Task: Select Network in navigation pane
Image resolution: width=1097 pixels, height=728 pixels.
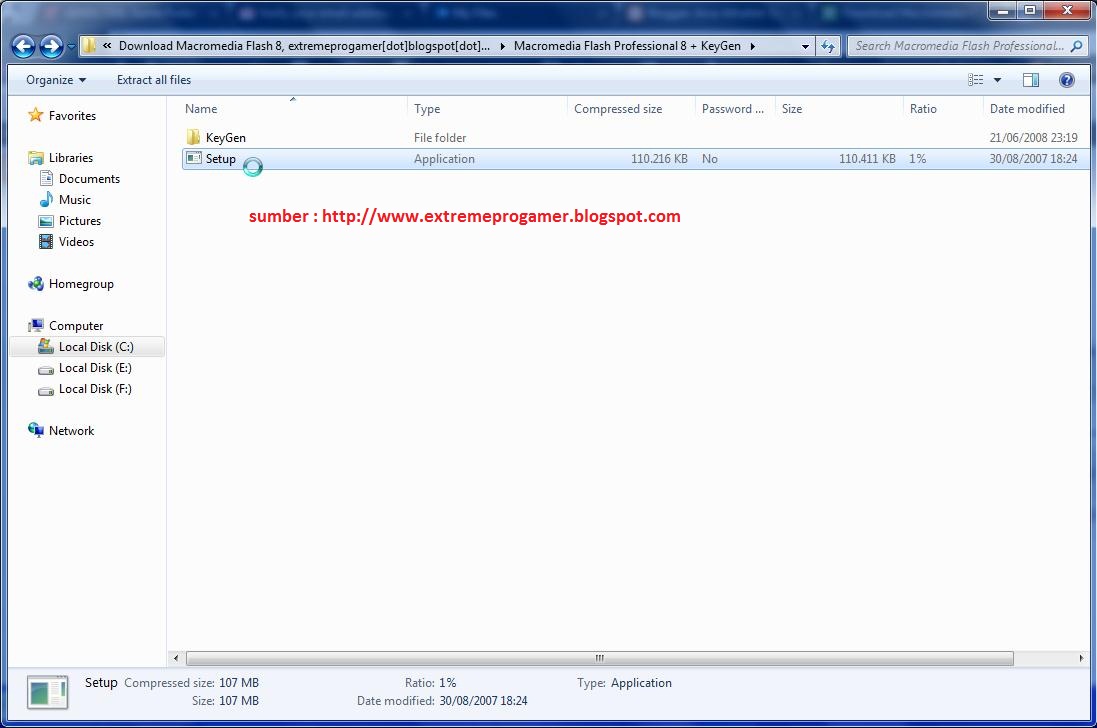Action: click(x=71, y=431)
